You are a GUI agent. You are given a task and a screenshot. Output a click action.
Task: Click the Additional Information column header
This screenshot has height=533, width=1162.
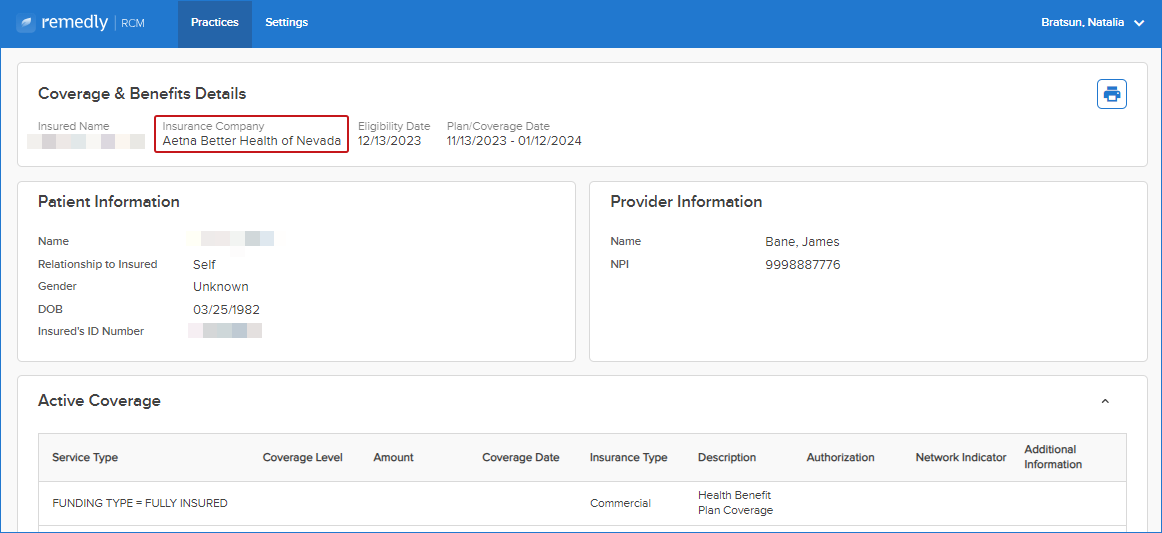1053,457
